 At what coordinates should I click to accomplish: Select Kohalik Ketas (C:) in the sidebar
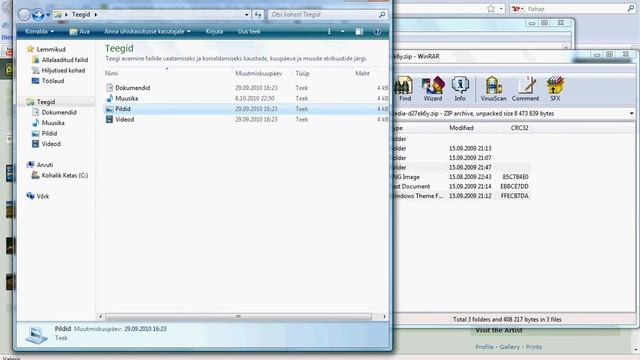tap(60, 175)
